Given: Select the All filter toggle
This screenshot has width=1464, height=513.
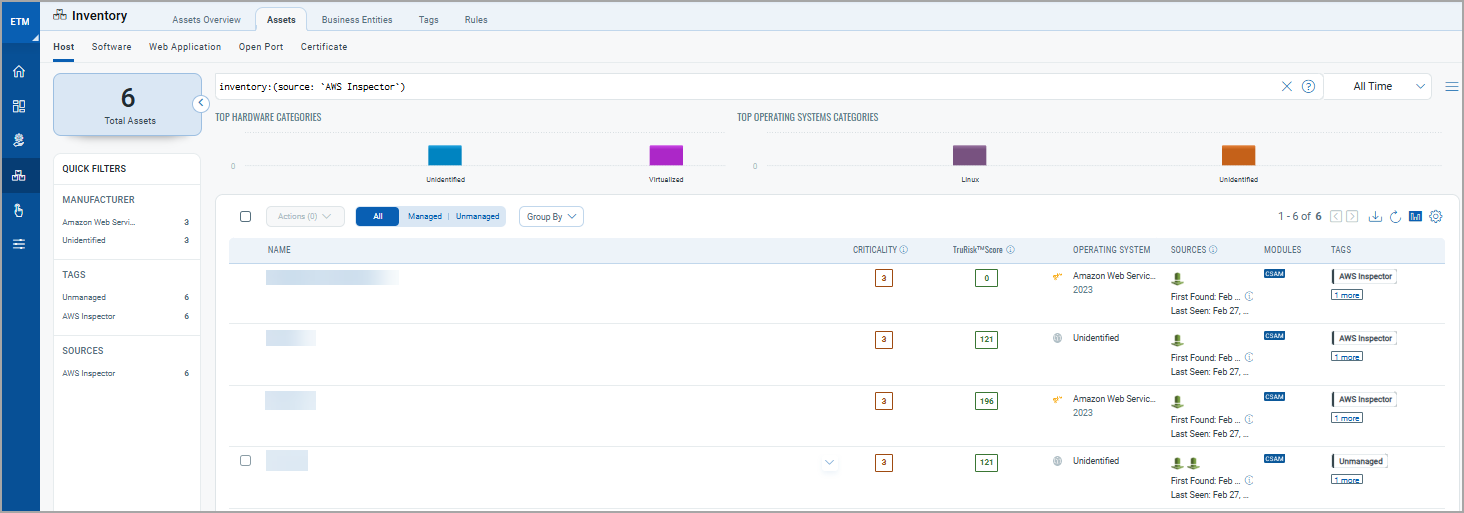Looking at the screenshot, I should pyautogui.click(x=378, y=216).
